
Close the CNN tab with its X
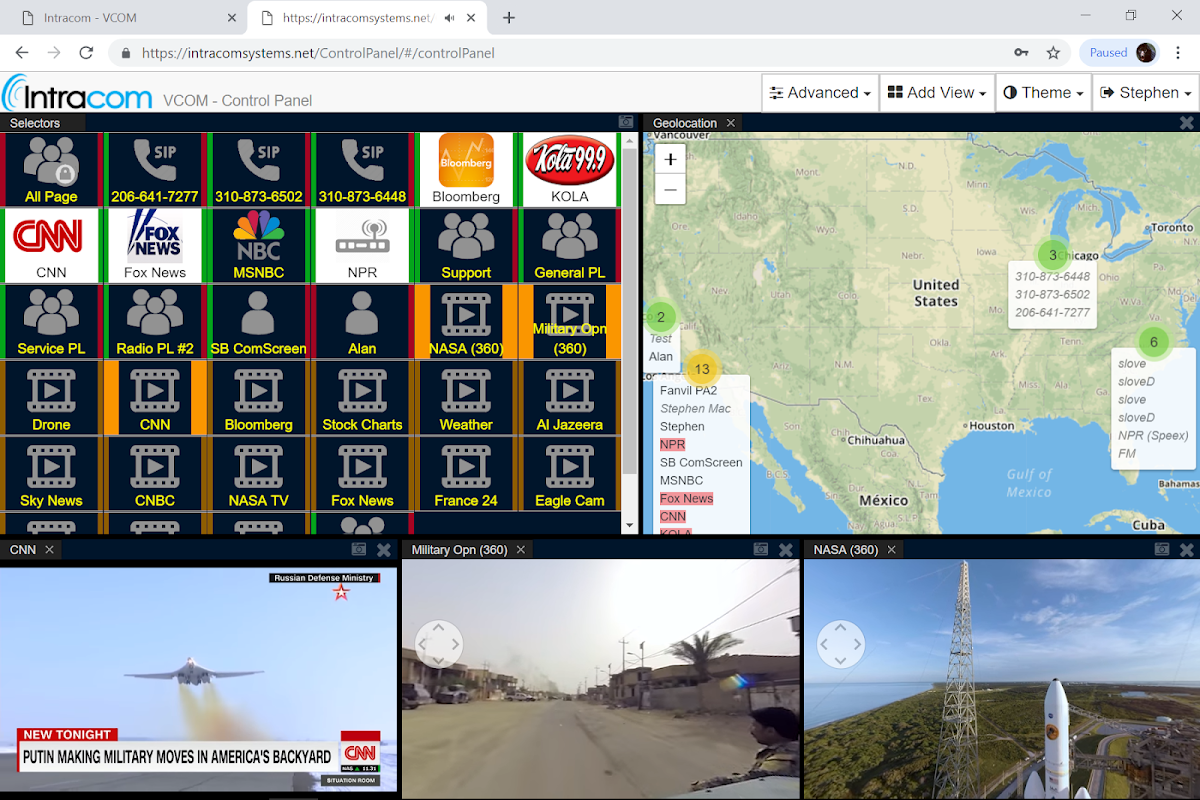pyautogui.click(x=49, y=550)
